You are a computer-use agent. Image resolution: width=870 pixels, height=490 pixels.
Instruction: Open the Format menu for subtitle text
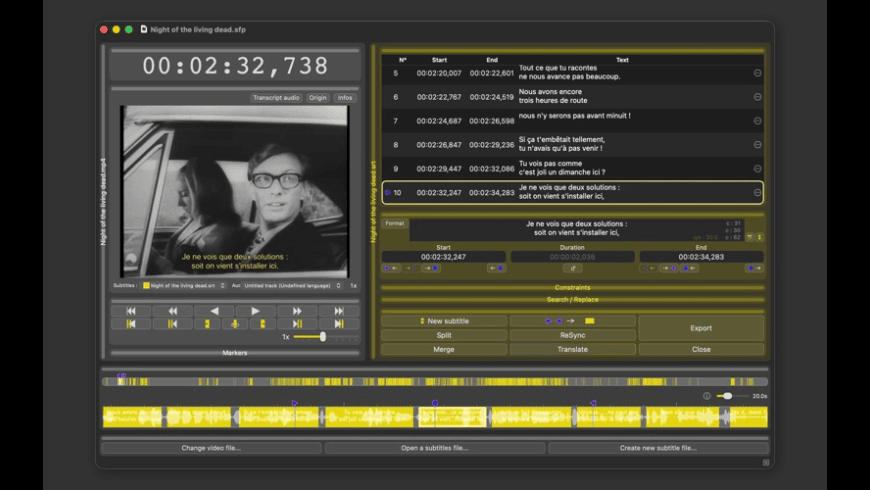coord(394,223)
